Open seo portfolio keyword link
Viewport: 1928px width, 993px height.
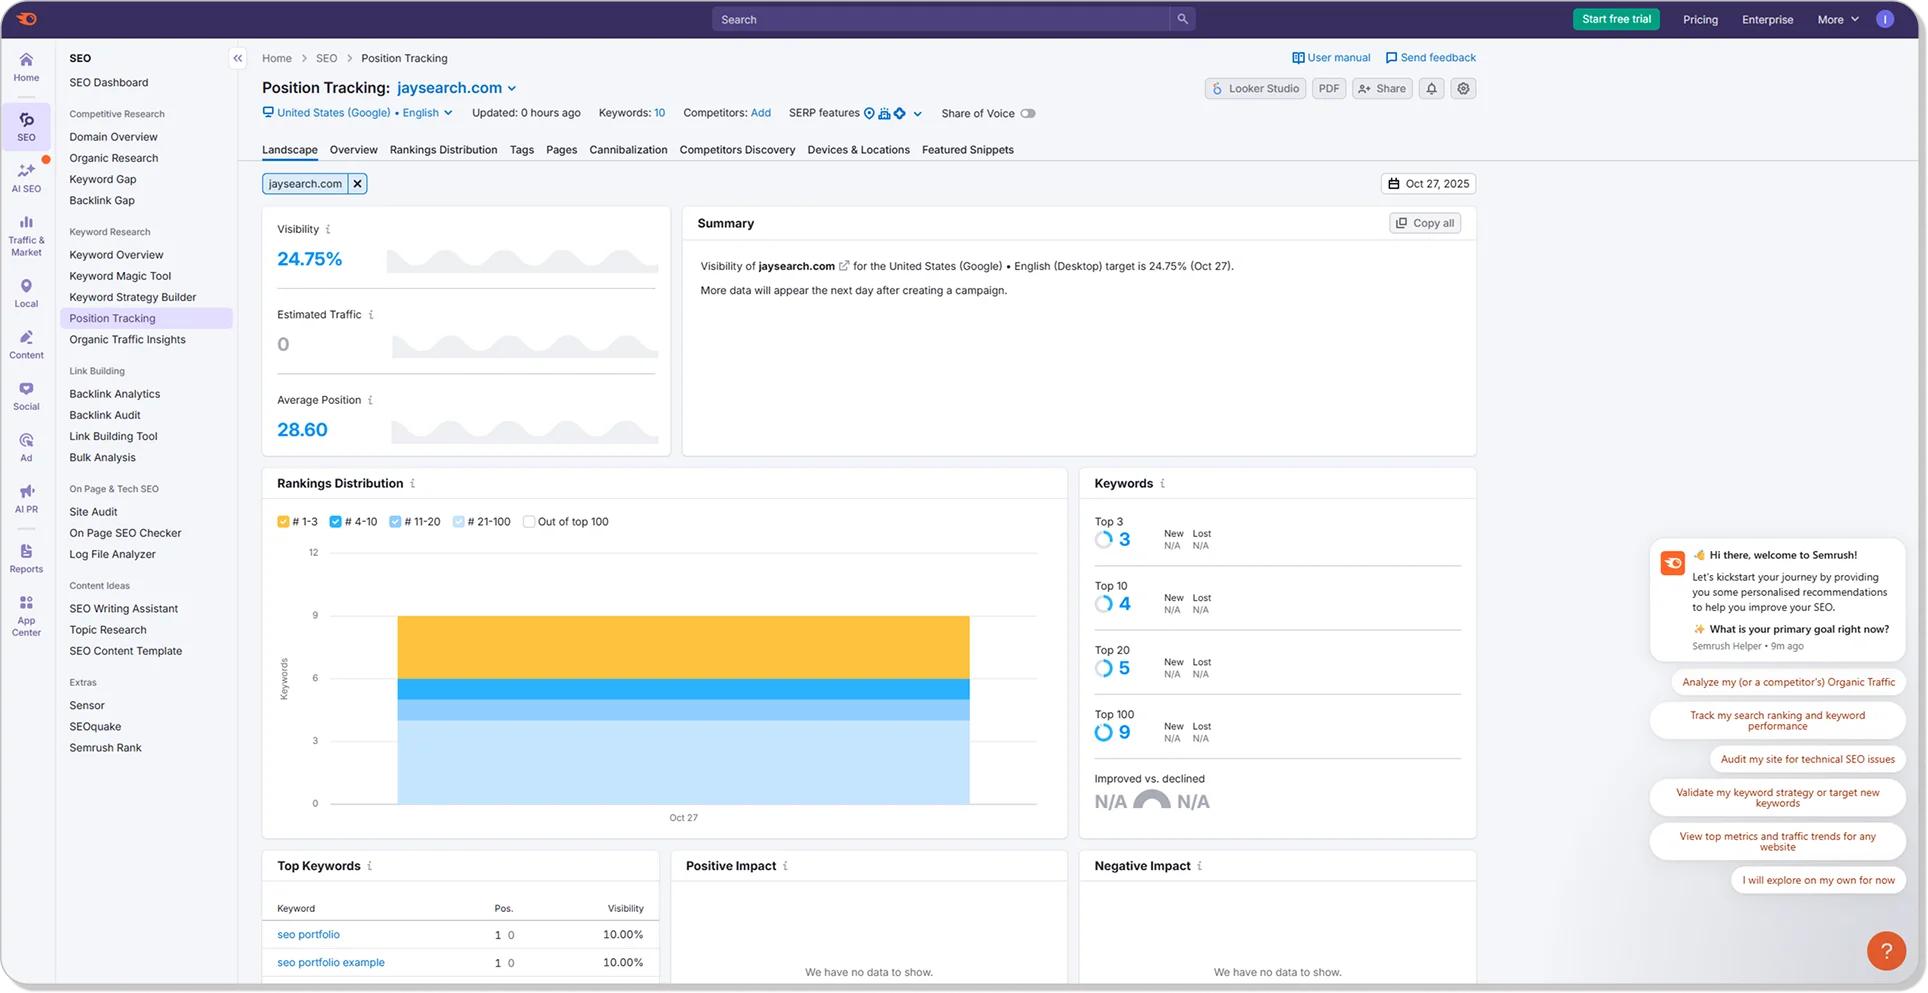(x=308, y=934)
